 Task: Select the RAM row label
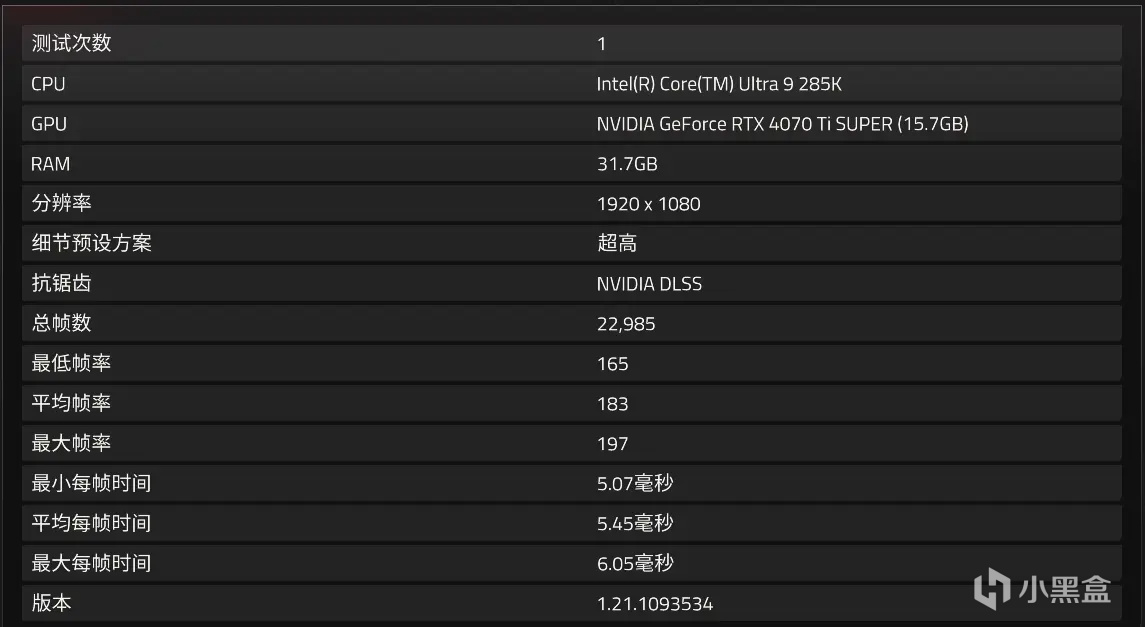coord(51,164)
